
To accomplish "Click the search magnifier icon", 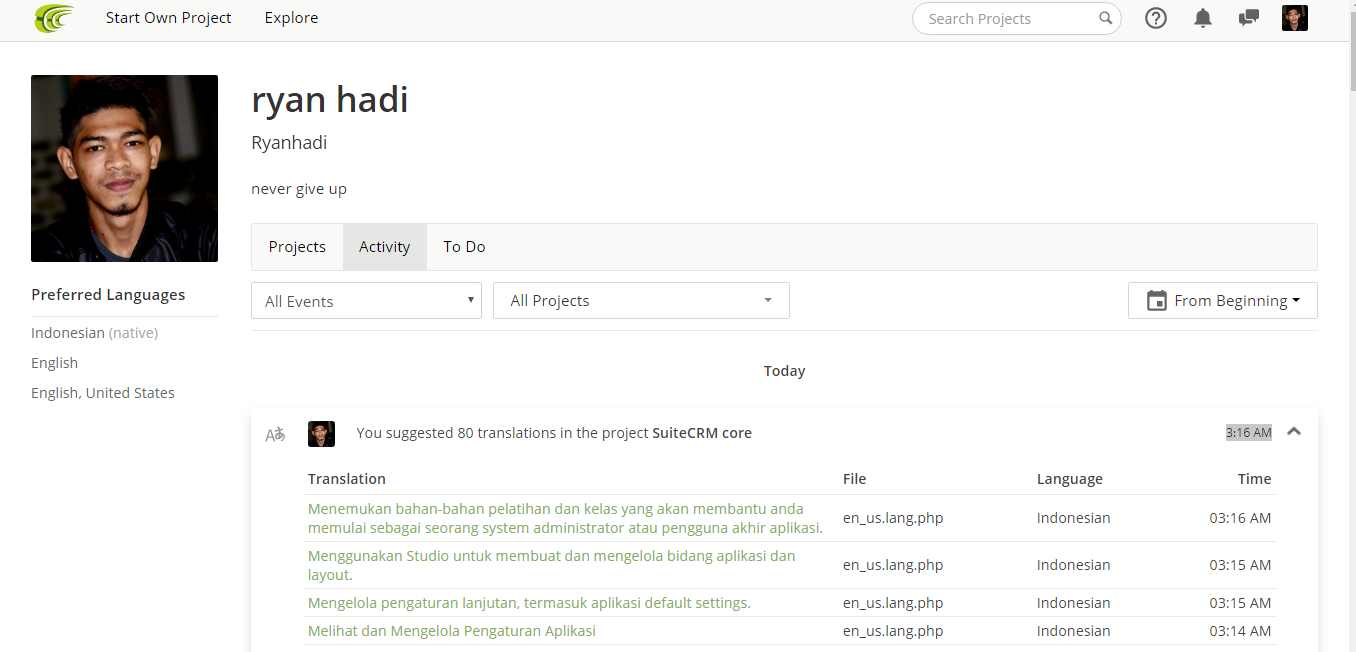I will (x=1105, y=18).
